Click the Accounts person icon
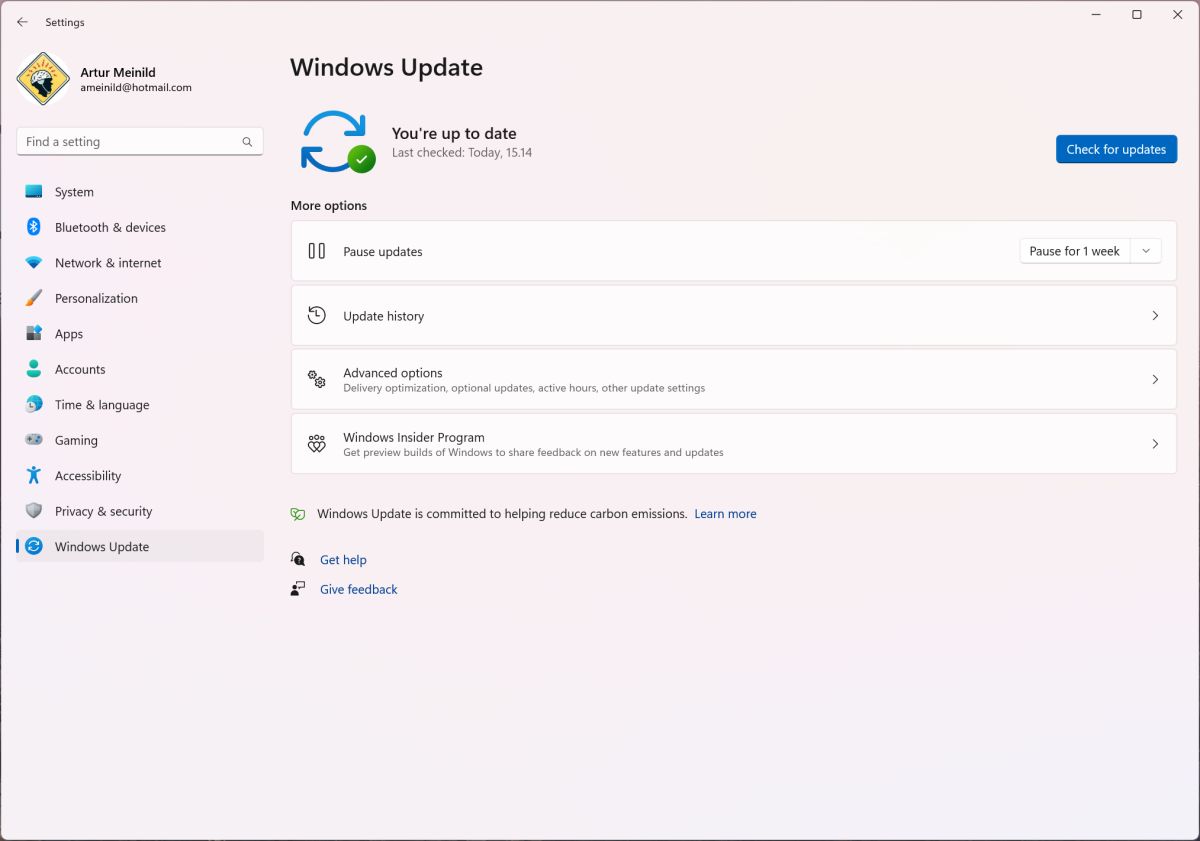 (34, 369)
